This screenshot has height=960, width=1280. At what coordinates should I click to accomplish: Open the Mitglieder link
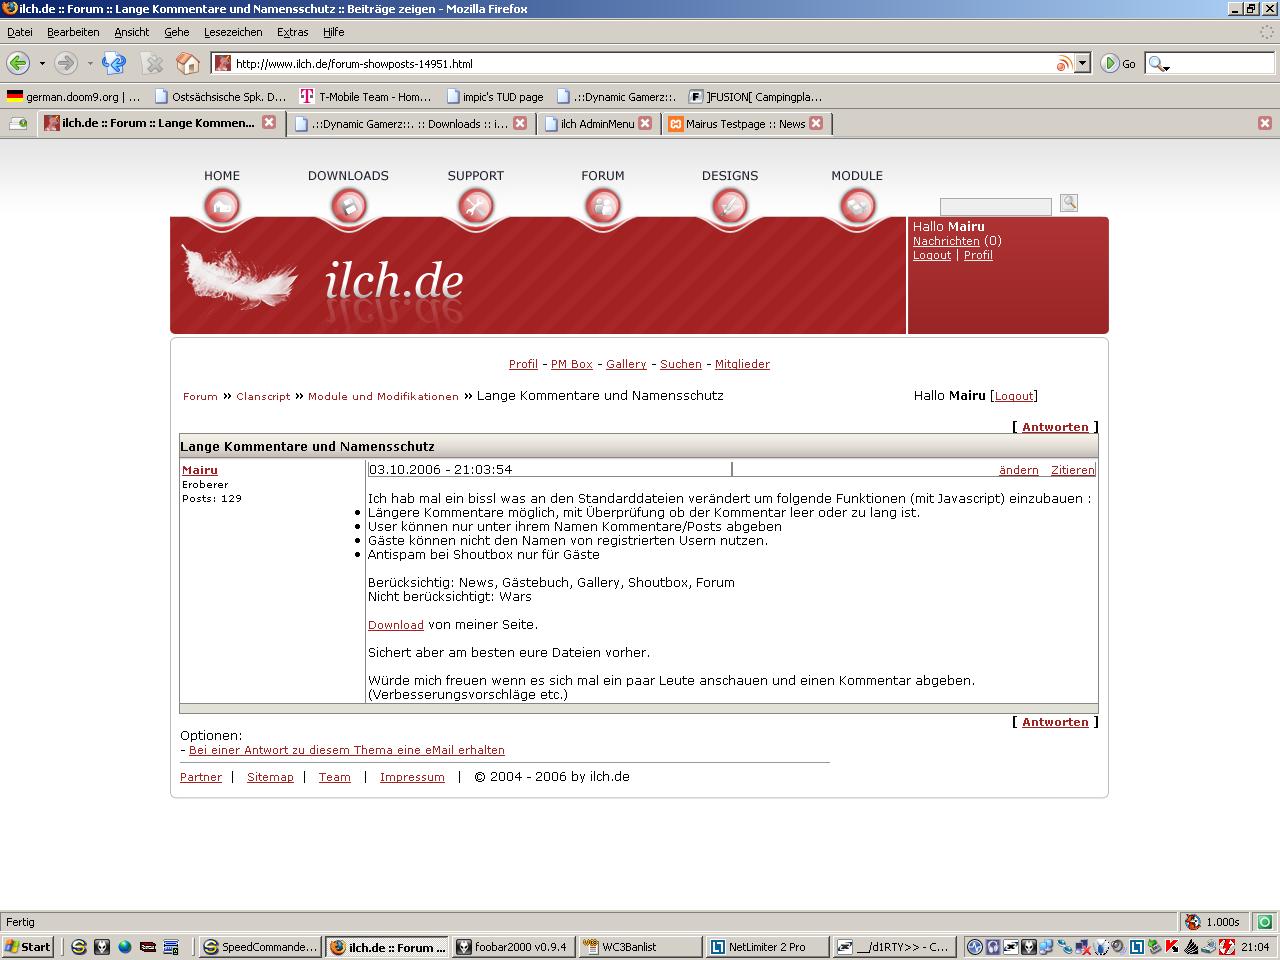[742, 364]
